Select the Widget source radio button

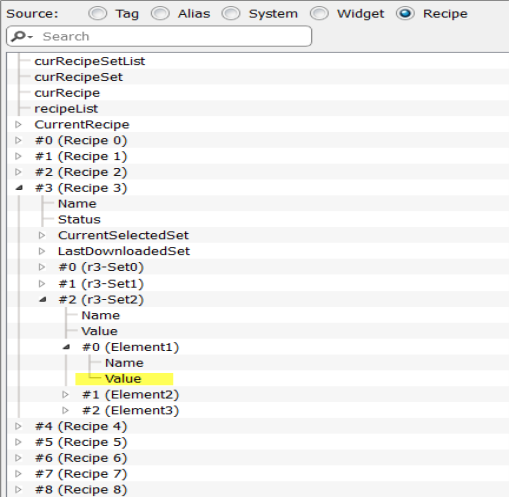click(319, 14)
